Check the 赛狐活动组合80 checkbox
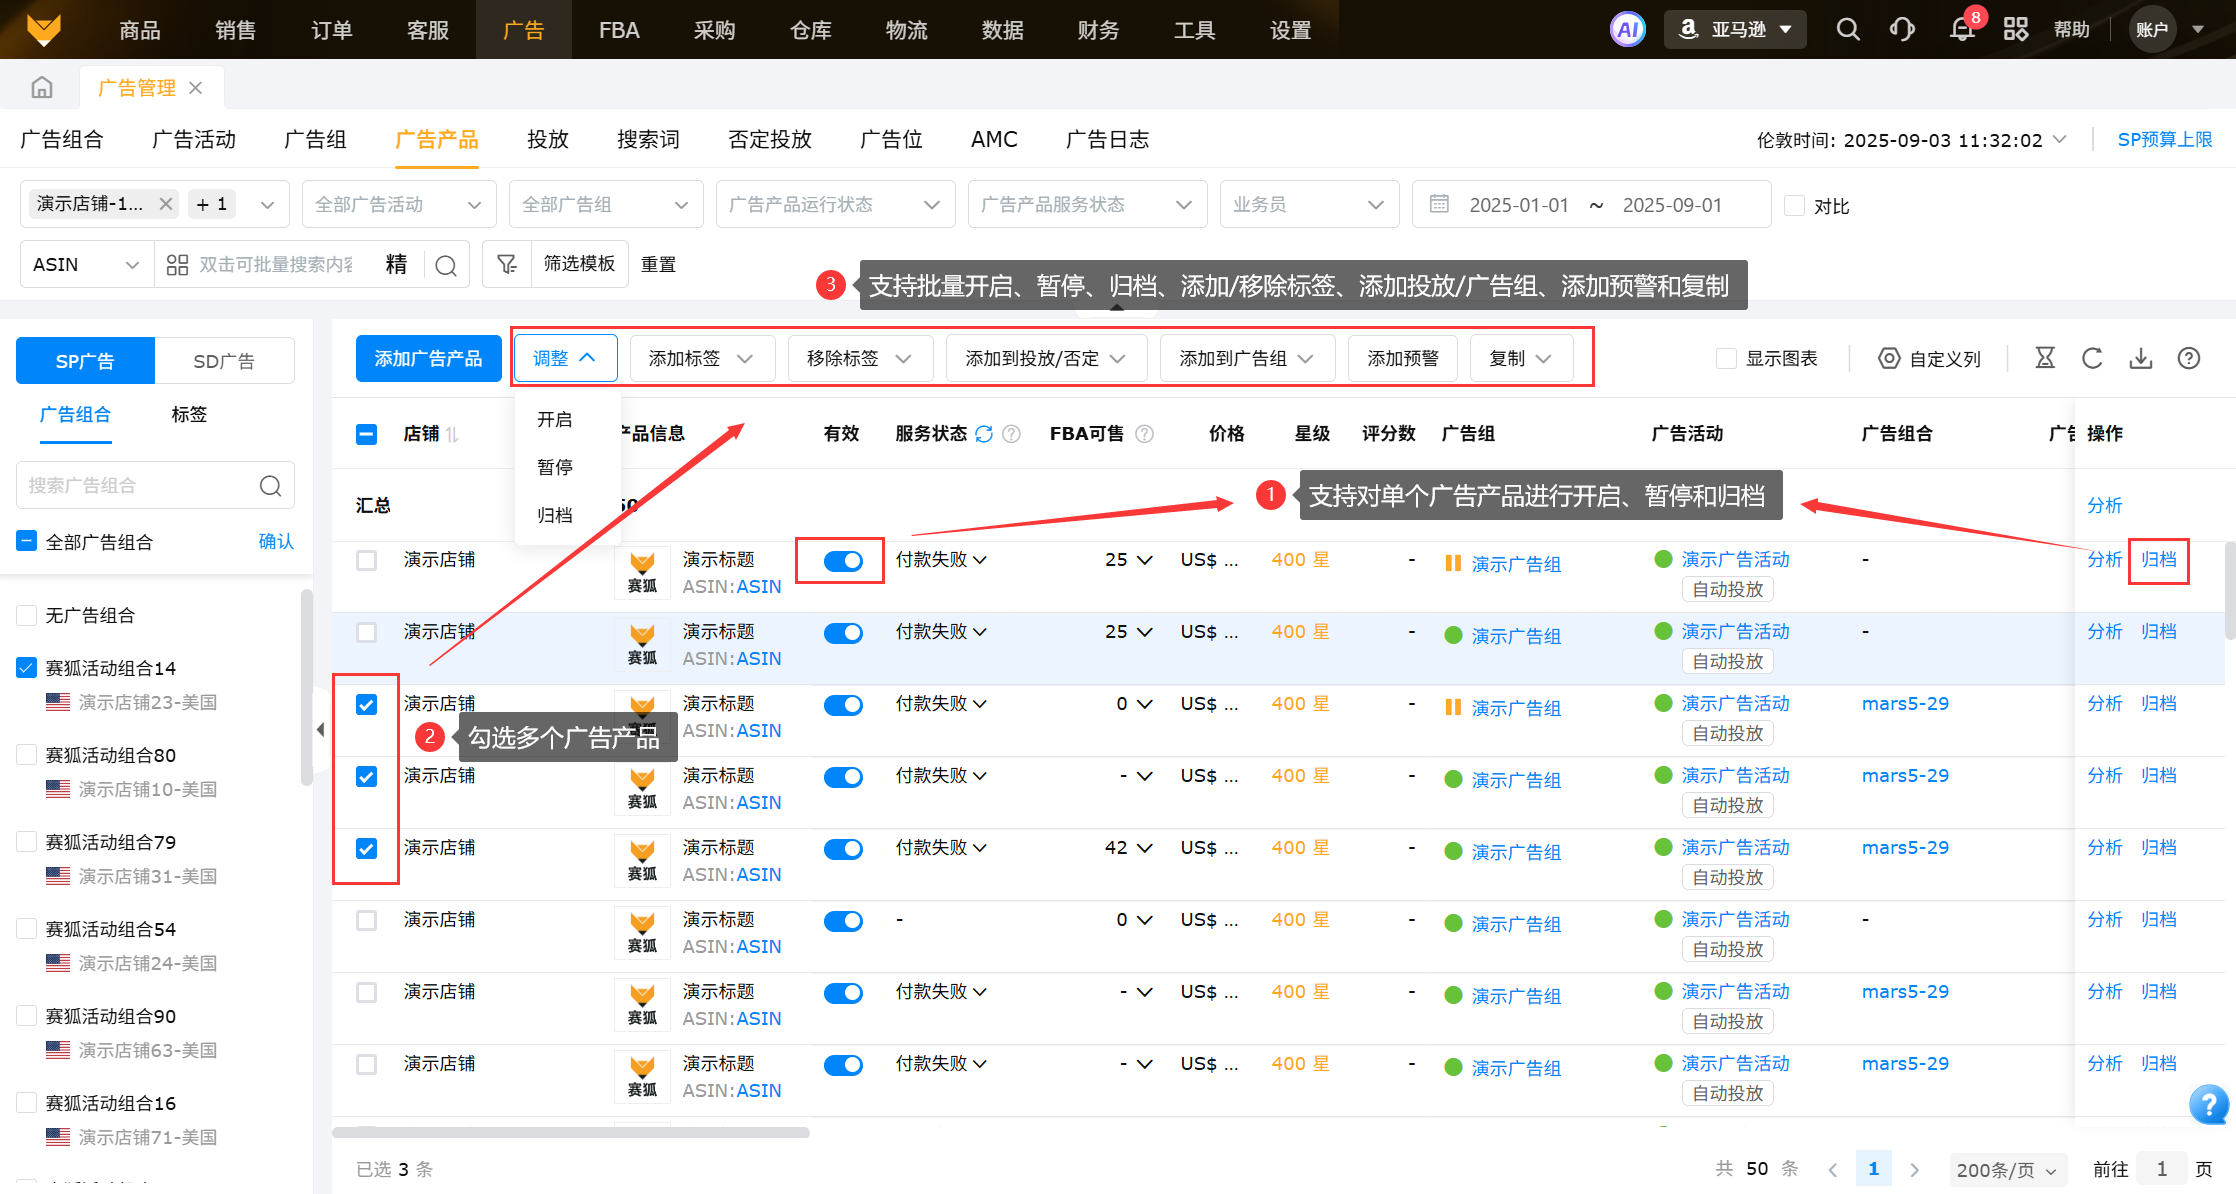Screen dimensions: 2236x1194 pos(27,755)
